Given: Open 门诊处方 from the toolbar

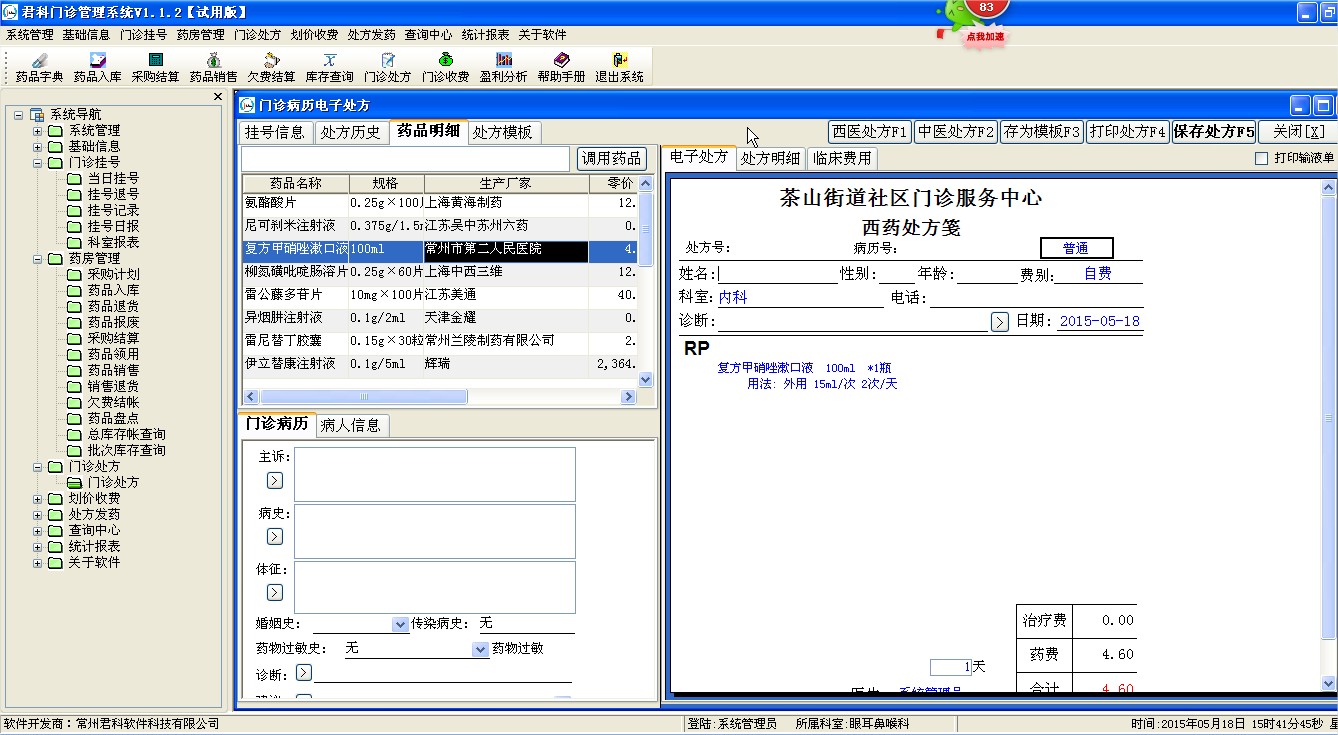Looking at the screenshot, I should 387,68.
